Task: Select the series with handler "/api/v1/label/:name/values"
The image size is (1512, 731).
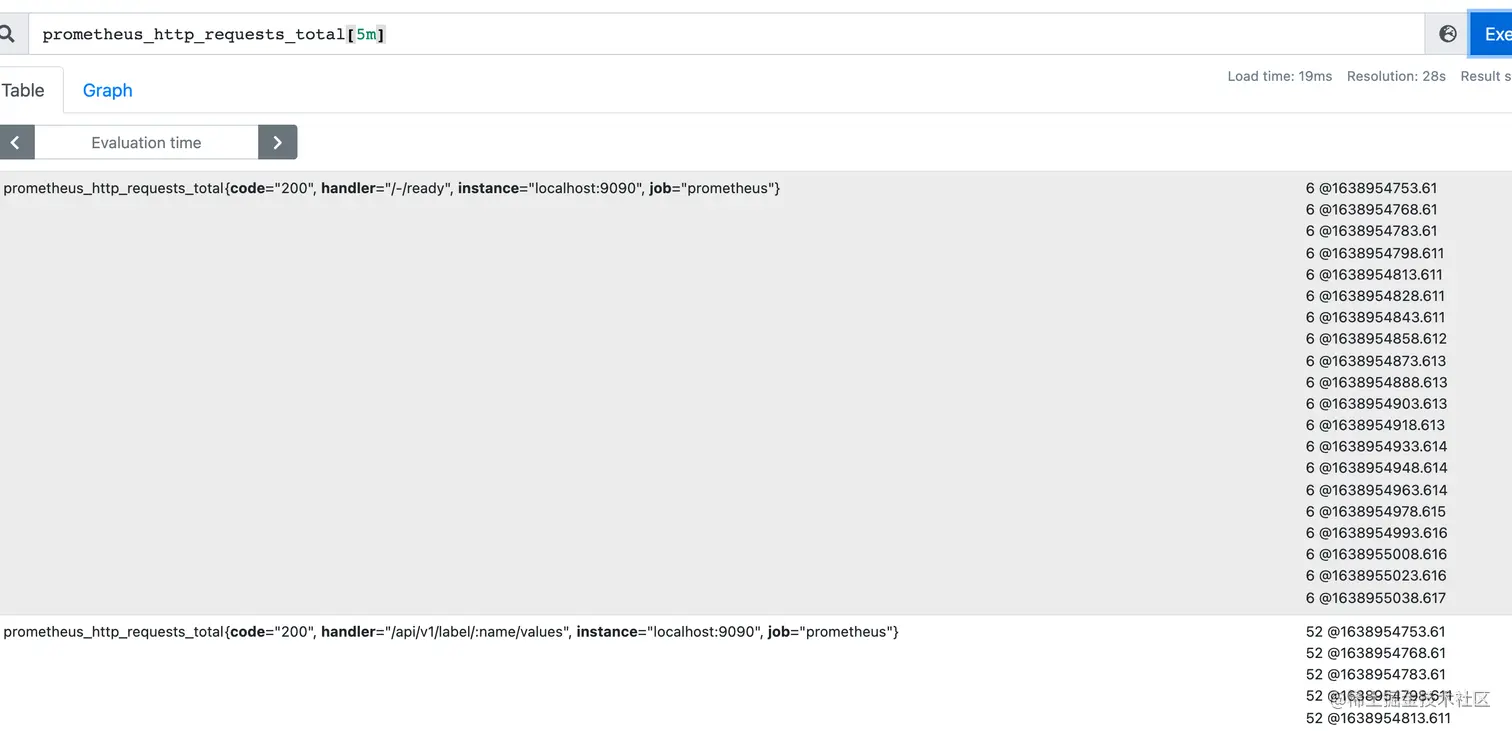Action: (451, 632)
